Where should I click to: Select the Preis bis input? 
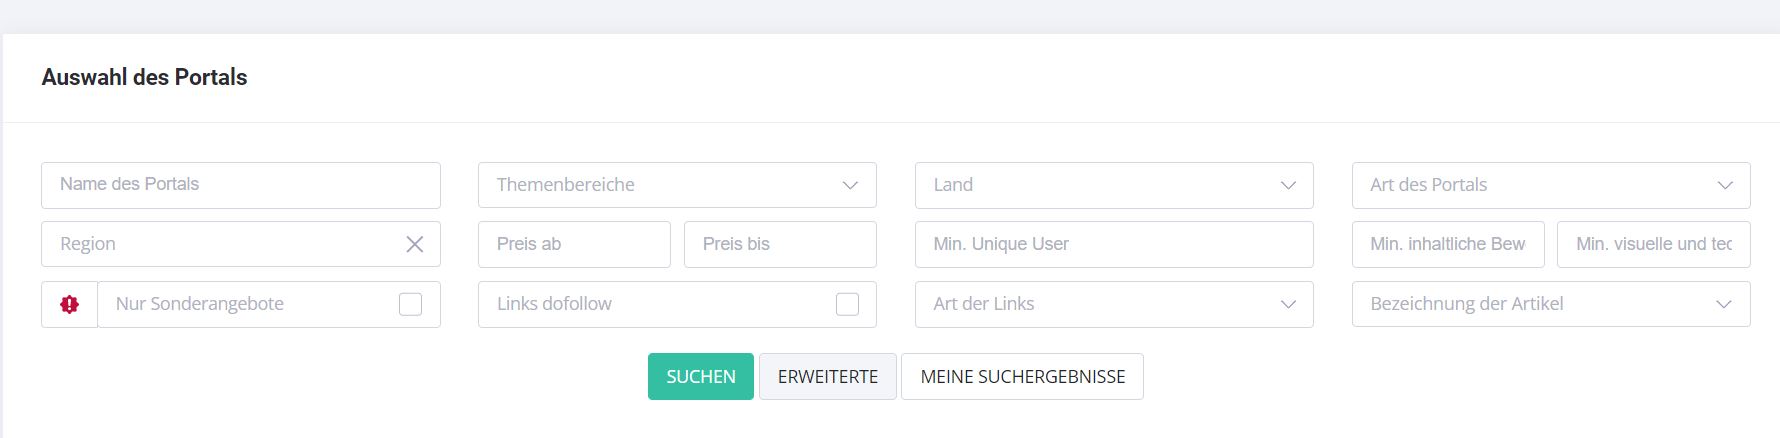tap(780, 244)
